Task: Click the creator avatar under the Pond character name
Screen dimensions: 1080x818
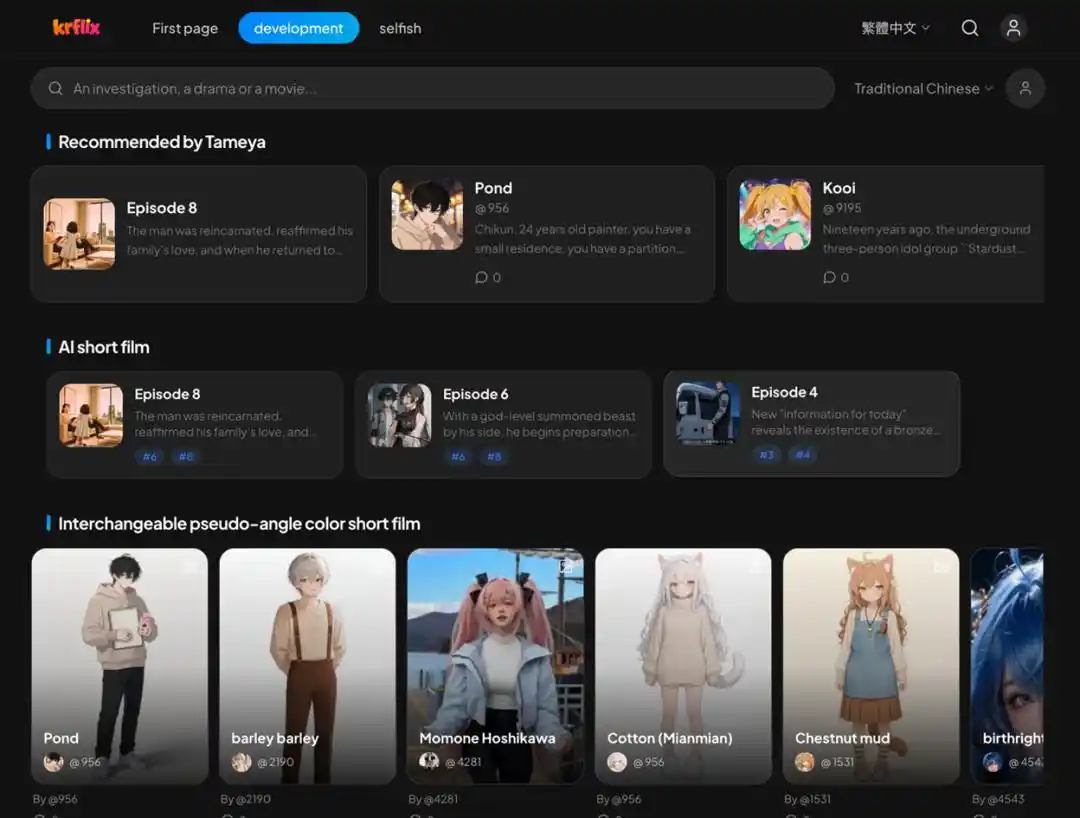Action: pos(54,762)
